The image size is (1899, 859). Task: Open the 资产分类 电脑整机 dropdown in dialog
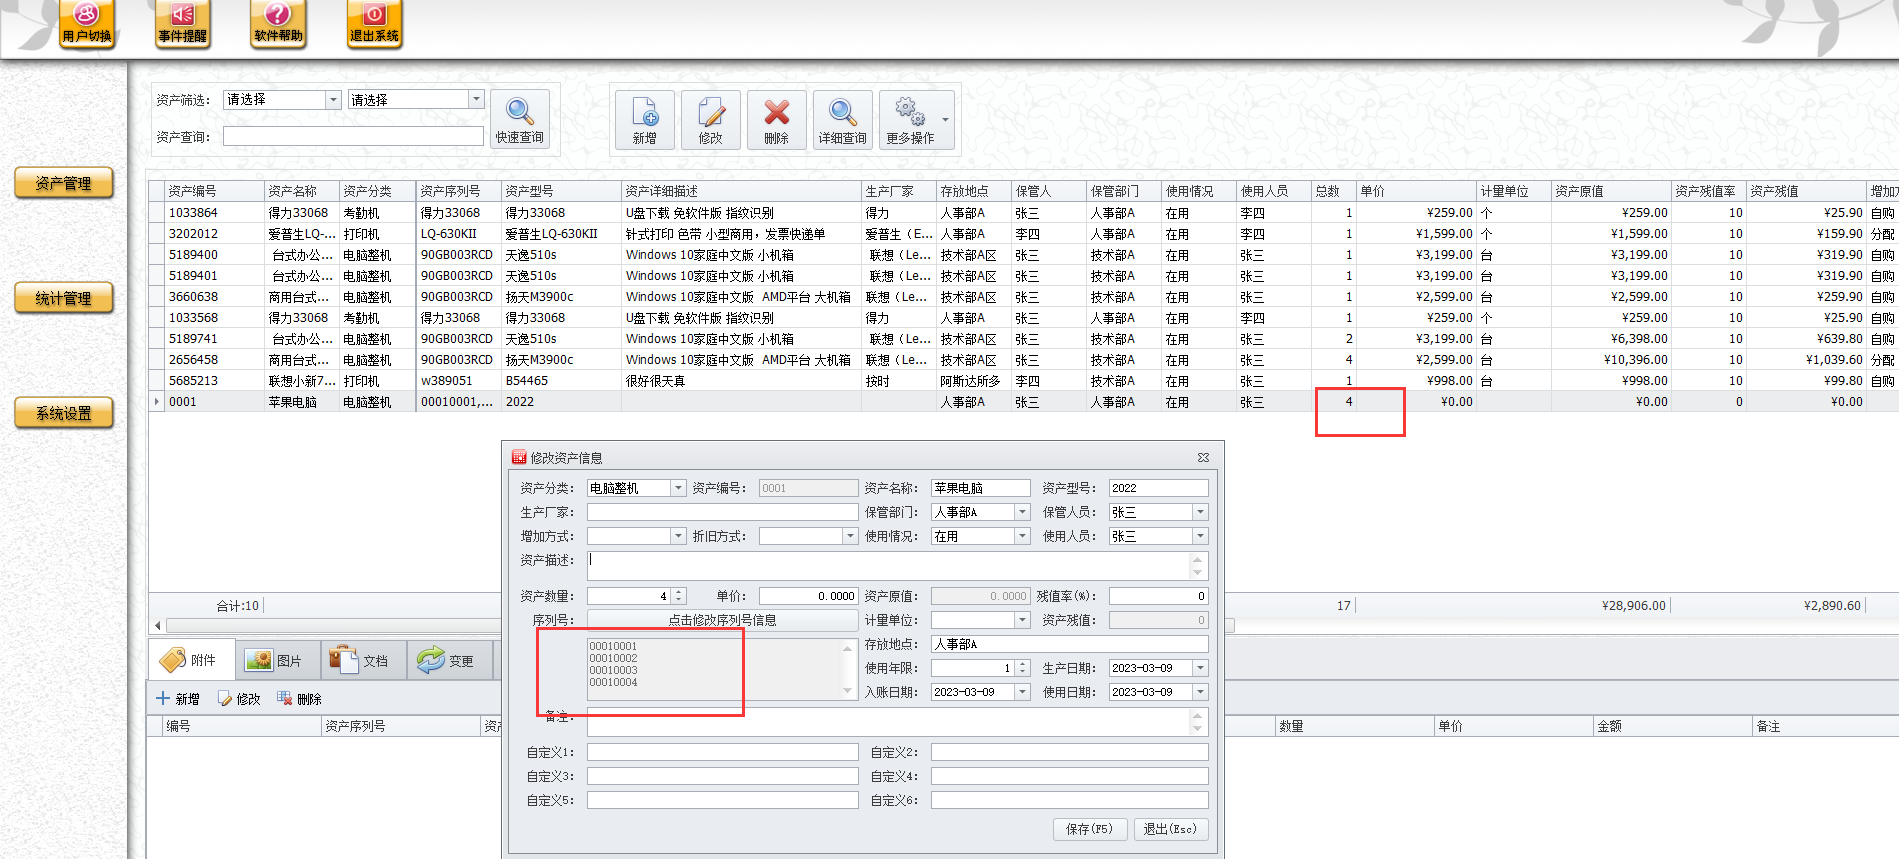[x=678, y=488]
